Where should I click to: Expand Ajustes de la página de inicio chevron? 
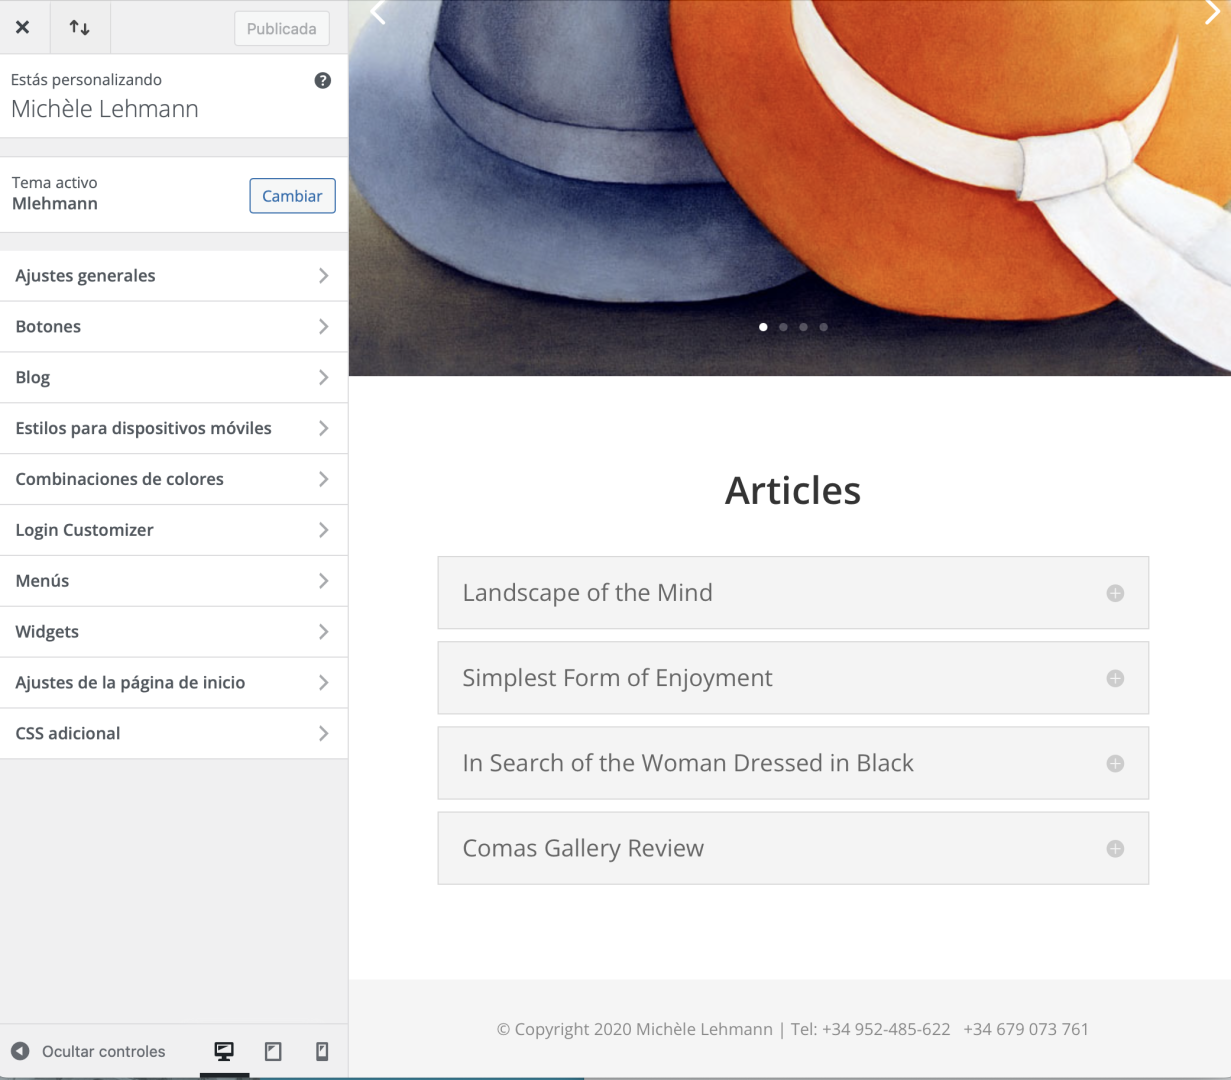click(323, 683)
